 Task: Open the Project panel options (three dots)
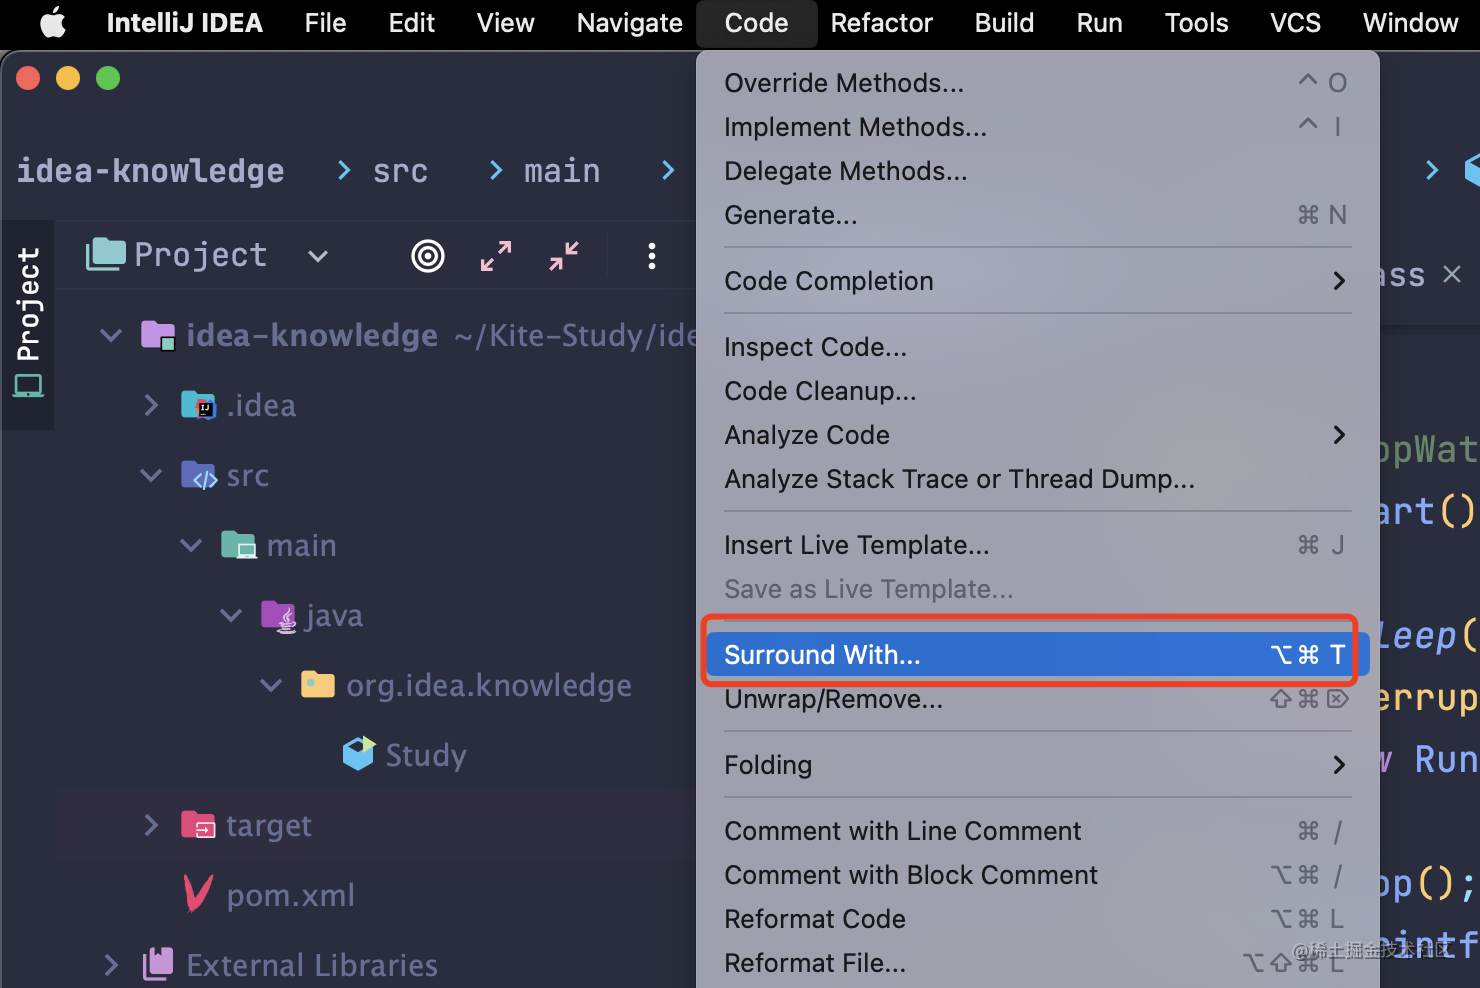652,256
